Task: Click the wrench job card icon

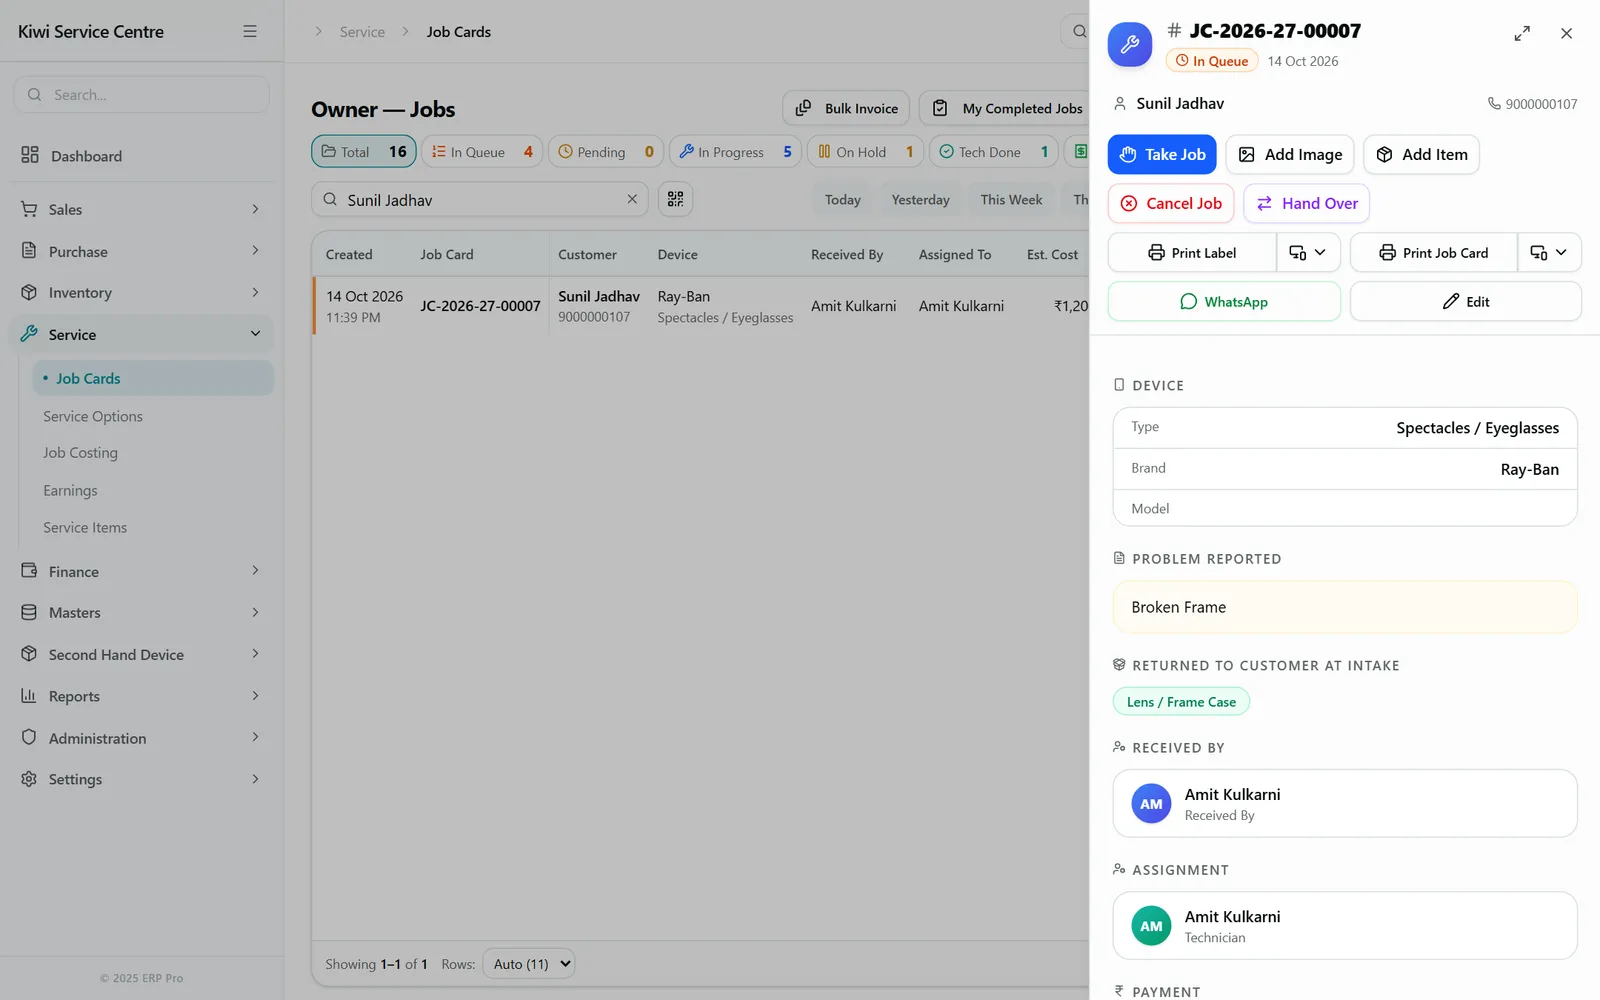Action: (1130, 45)
